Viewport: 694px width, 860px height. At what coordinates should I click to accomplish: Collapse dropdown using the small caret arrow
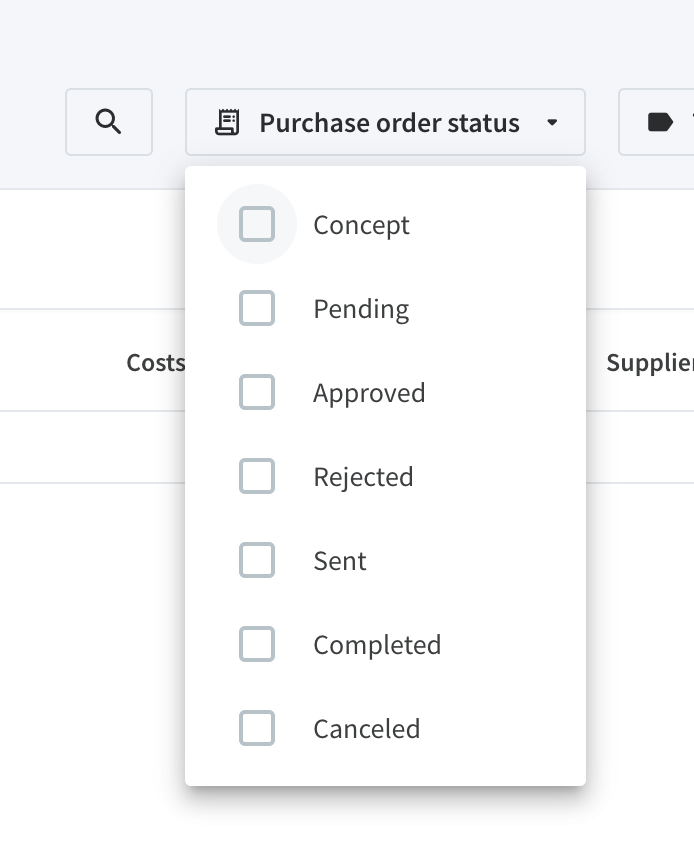(x=552, y=123)
